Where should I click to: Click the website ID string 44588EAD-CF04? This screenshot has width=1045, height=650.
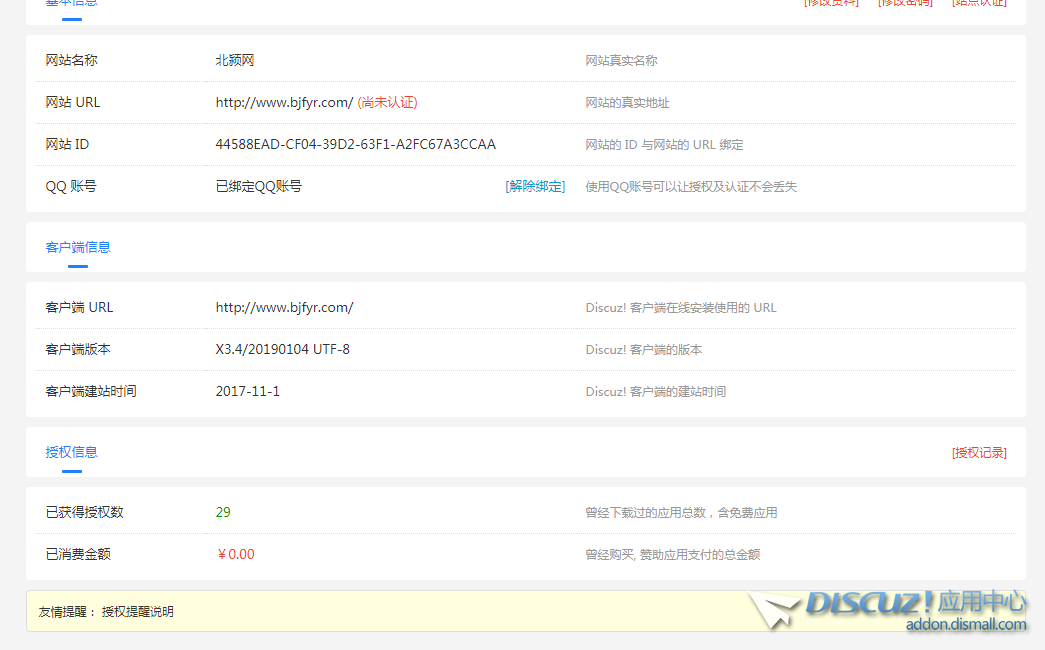pos(355,144)
